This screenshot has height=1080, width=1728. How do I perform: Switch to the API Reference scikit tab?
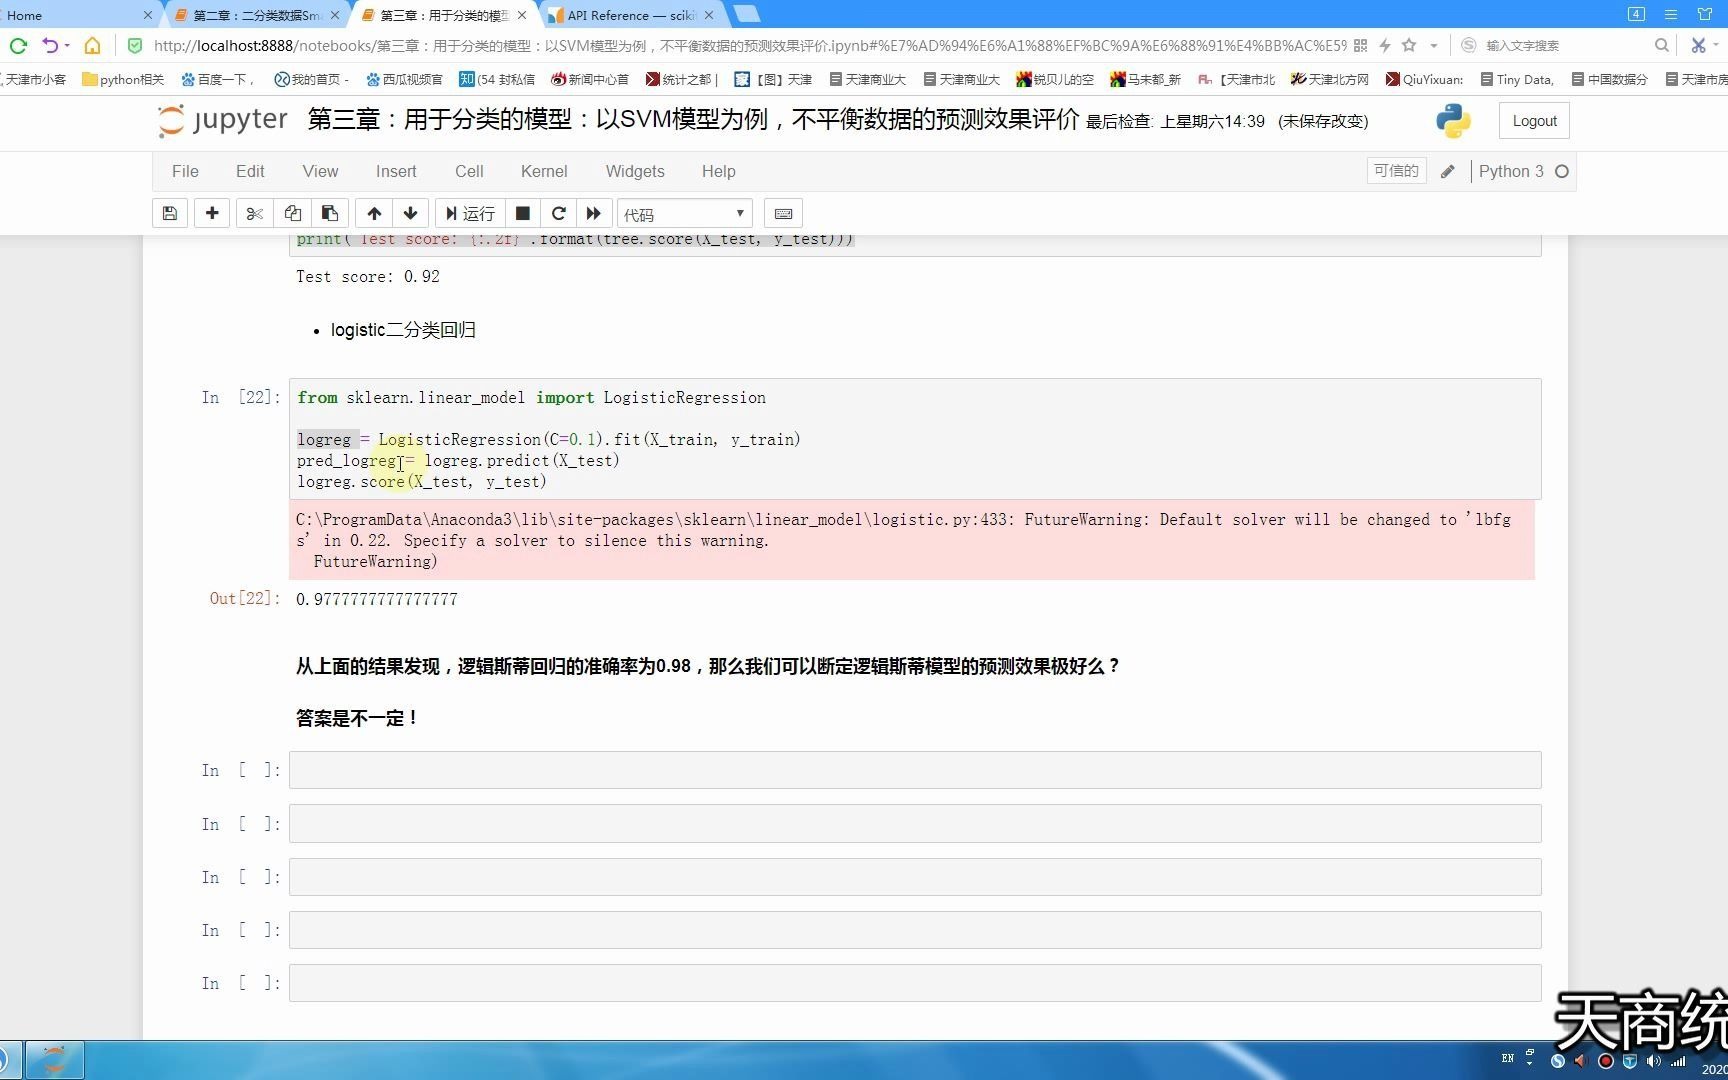(632, 15)
